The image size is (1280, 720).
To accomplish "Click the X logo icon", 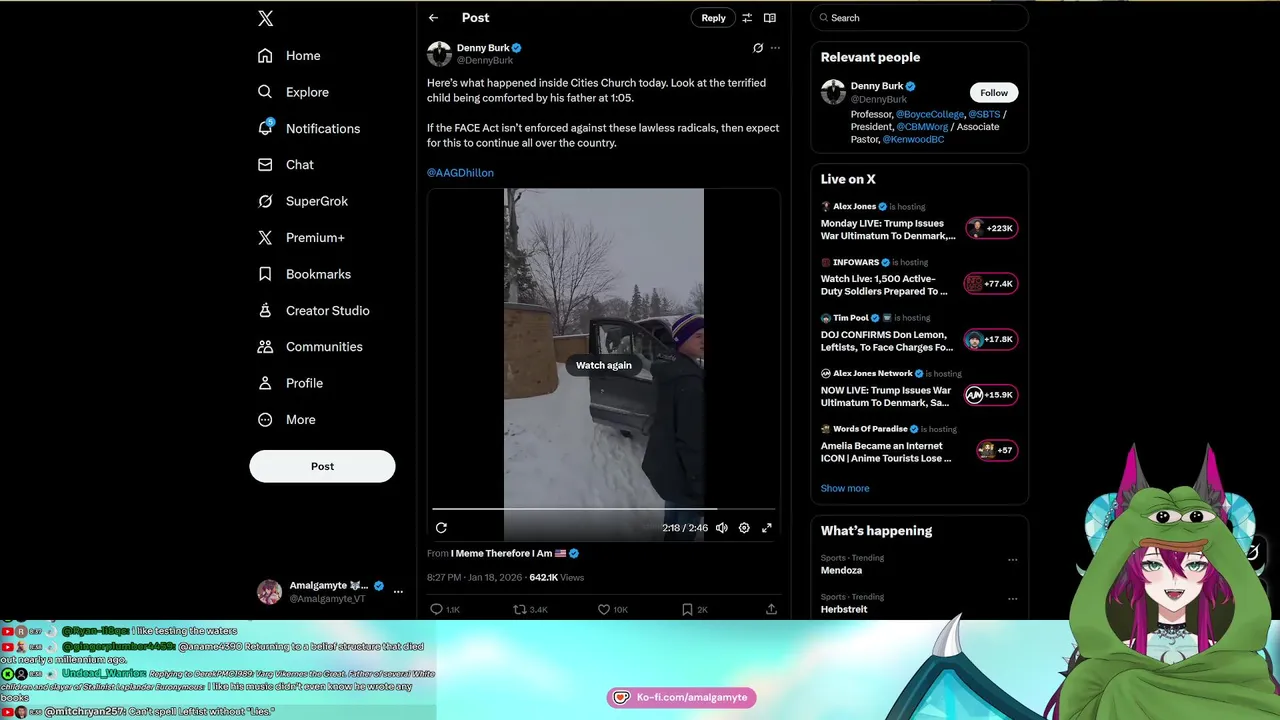I will point(265,18).
